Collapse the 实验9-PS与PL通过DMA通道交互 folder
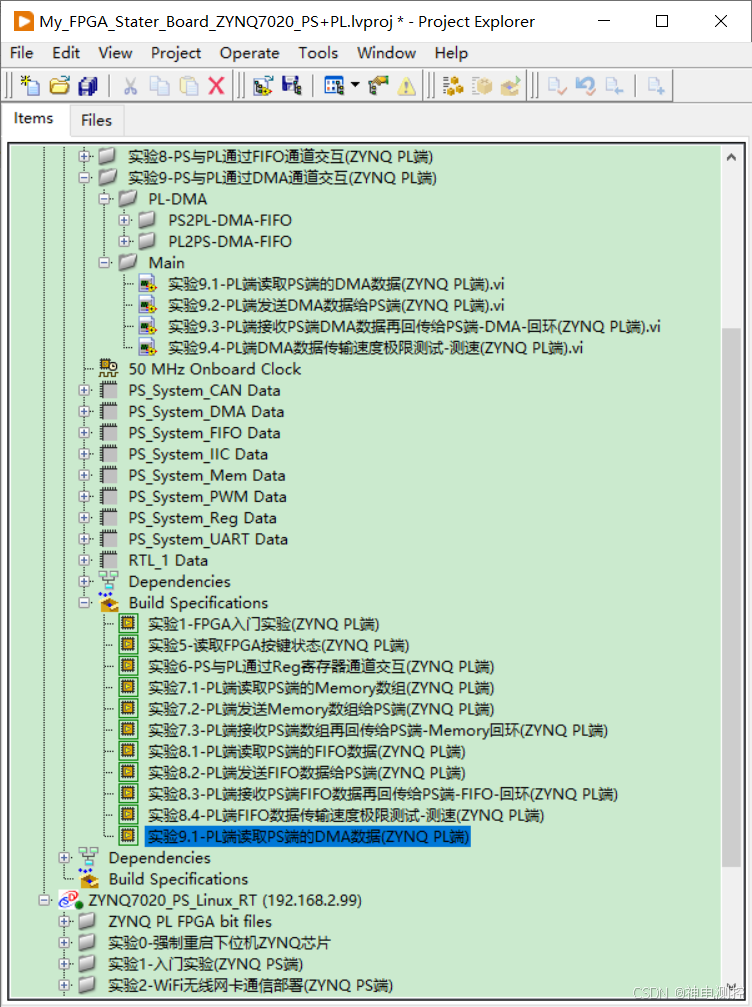The width and height of the screenshot is (752, 1007). click(x=84, y=177)
